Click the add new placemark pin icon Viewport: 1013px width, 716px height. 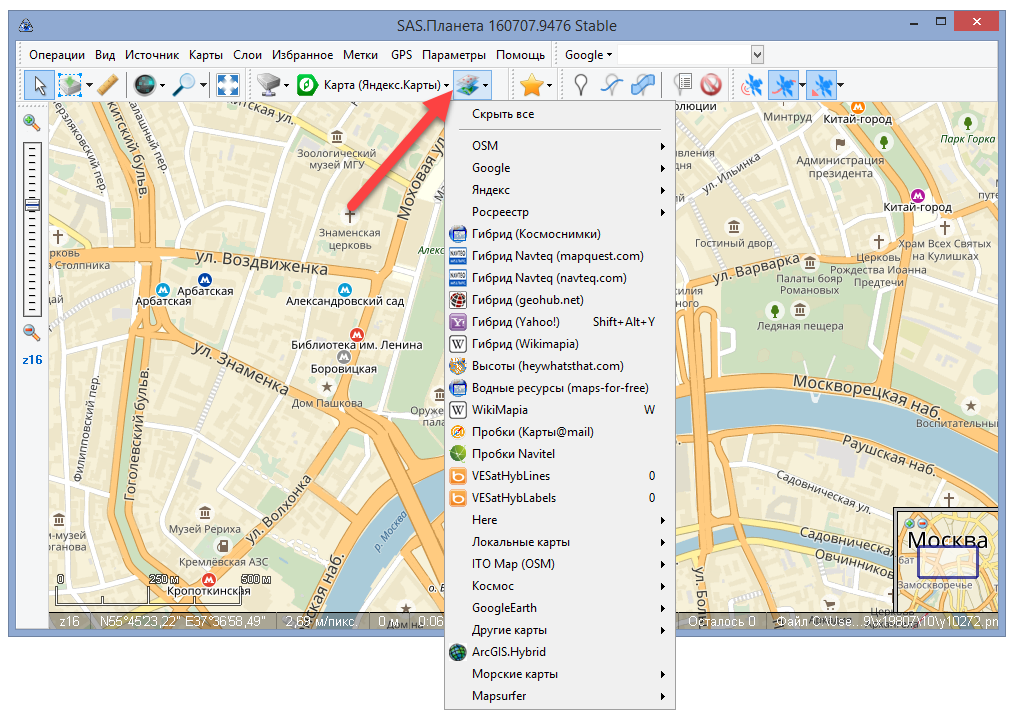click(580, 85)
